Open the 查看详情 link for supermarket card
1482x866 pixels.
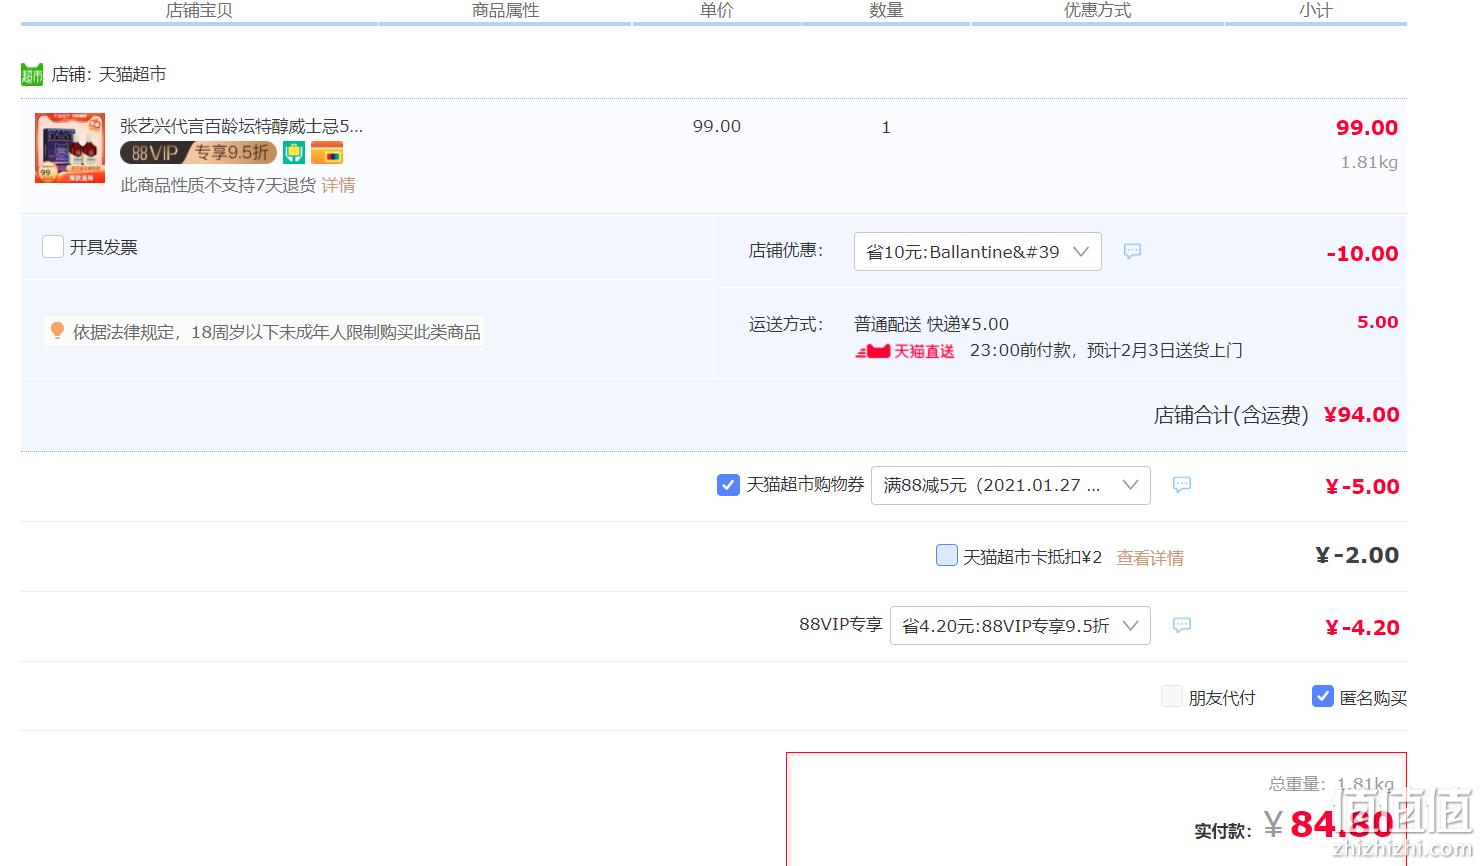coord(1150,558)
